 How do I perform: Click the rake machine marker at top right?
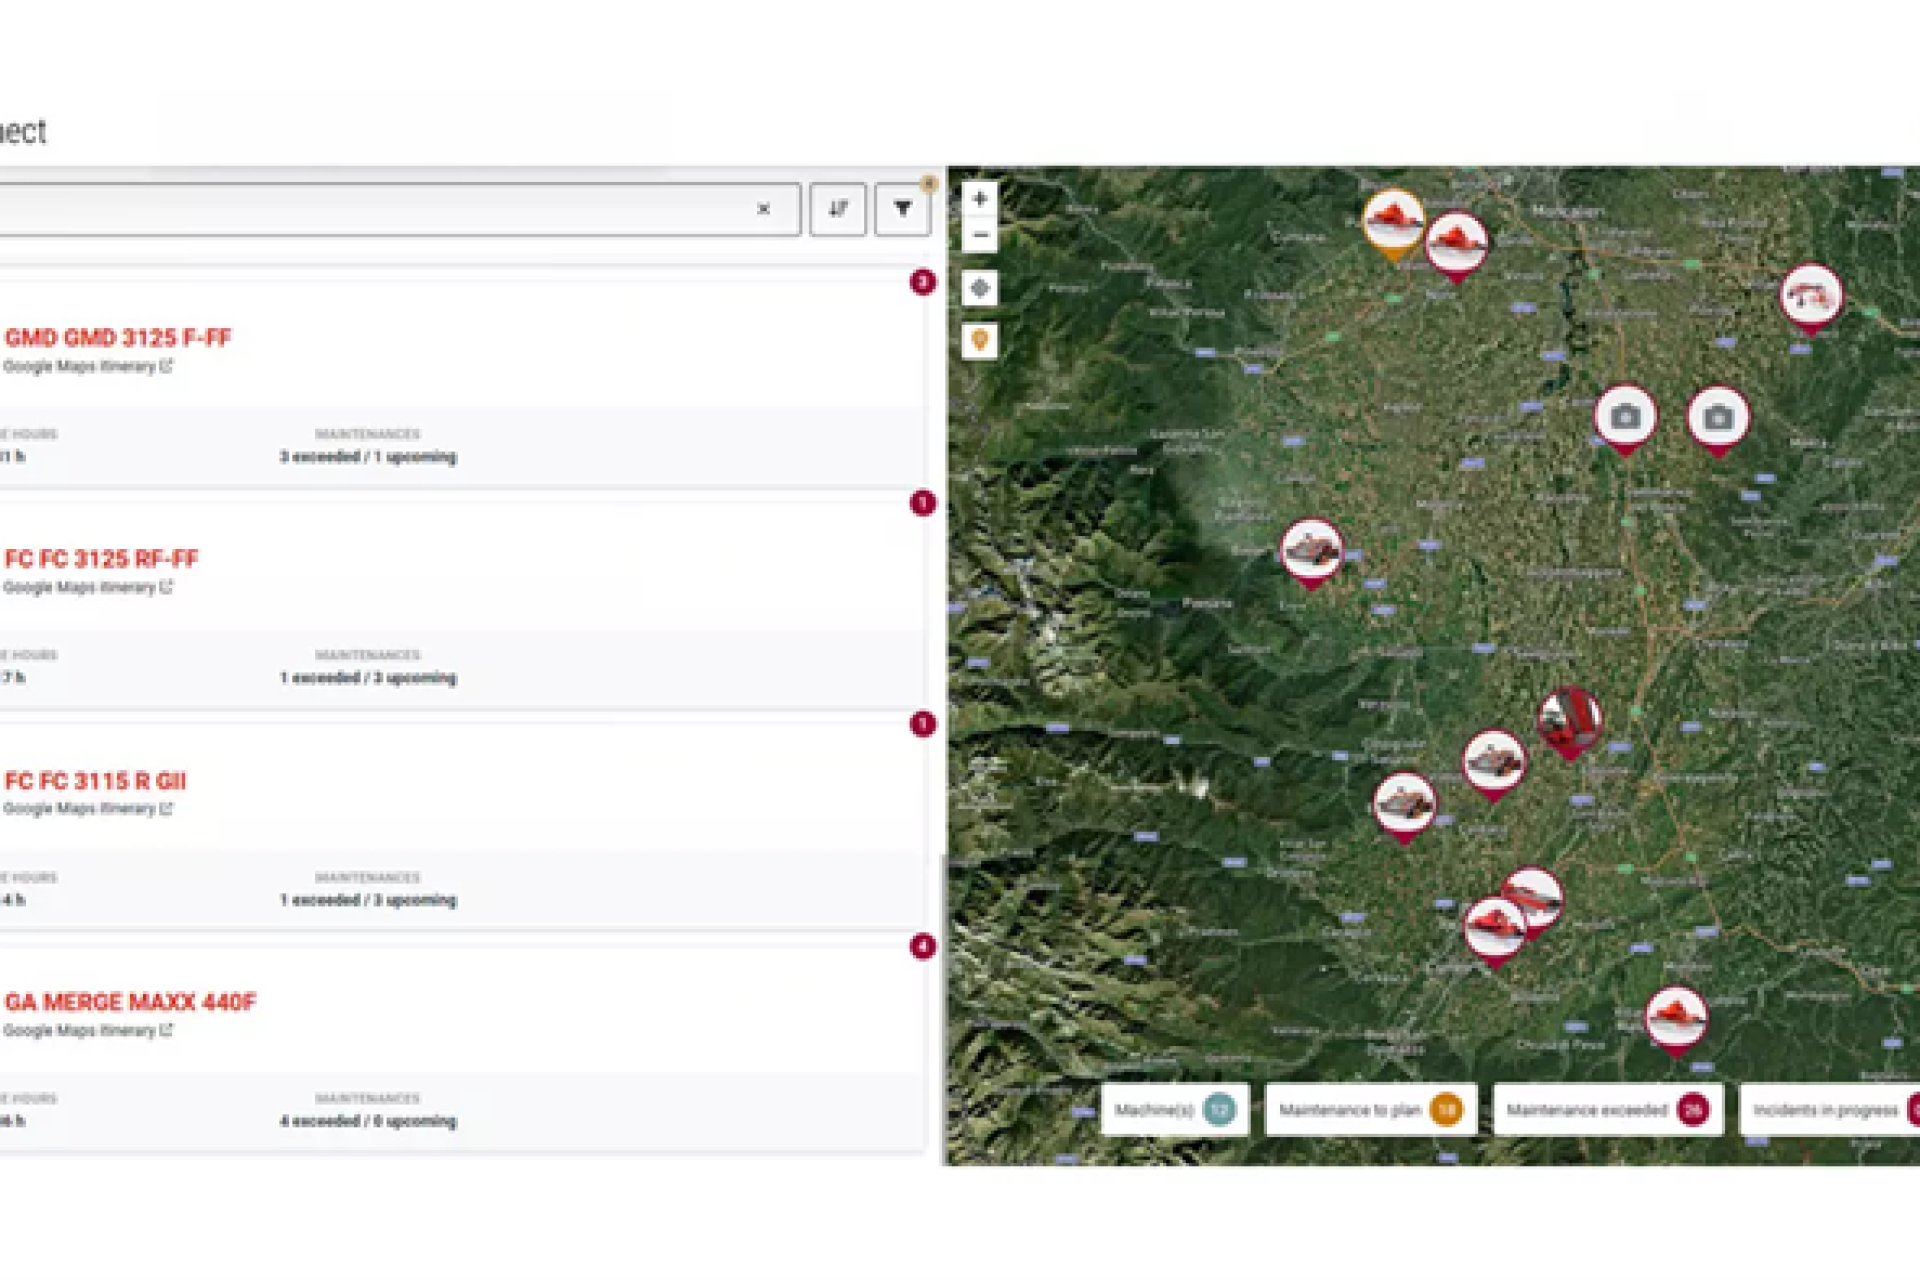[x=1810, y=296]
